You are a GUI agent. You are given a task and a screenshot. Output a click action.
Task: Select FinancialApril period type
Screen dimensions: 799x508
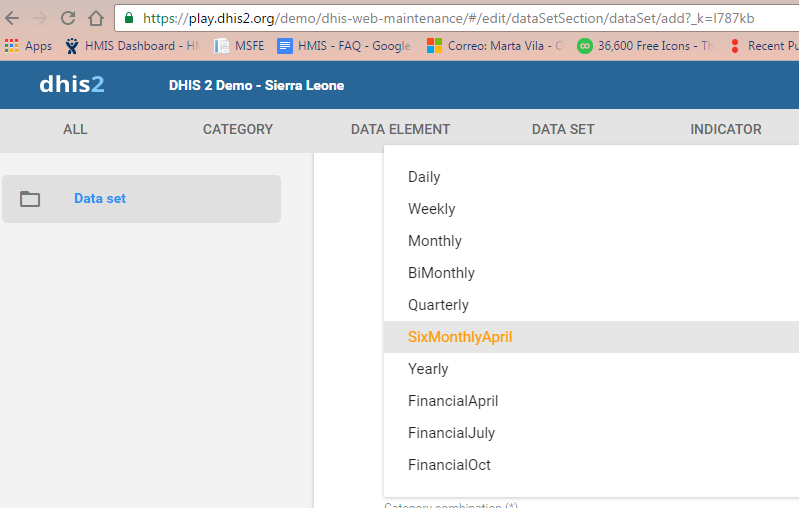[x=591, y=401]
